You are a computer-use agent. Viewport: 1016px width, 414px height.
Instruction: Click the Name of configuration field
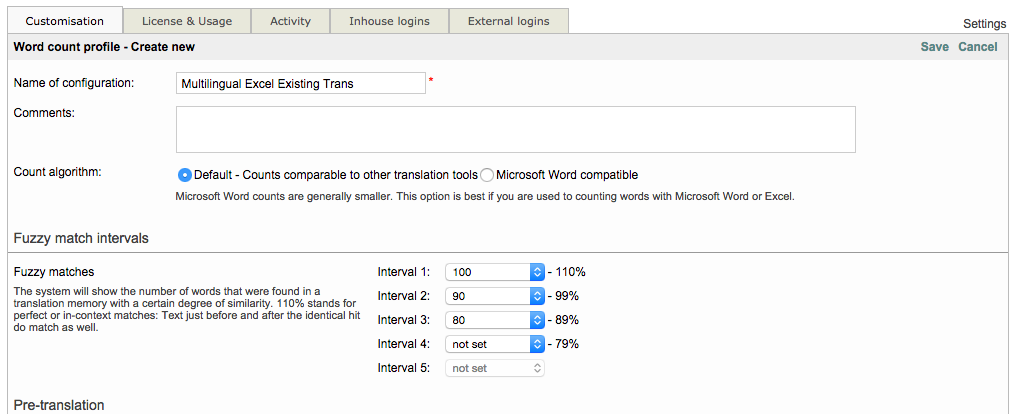pos(300,84)
